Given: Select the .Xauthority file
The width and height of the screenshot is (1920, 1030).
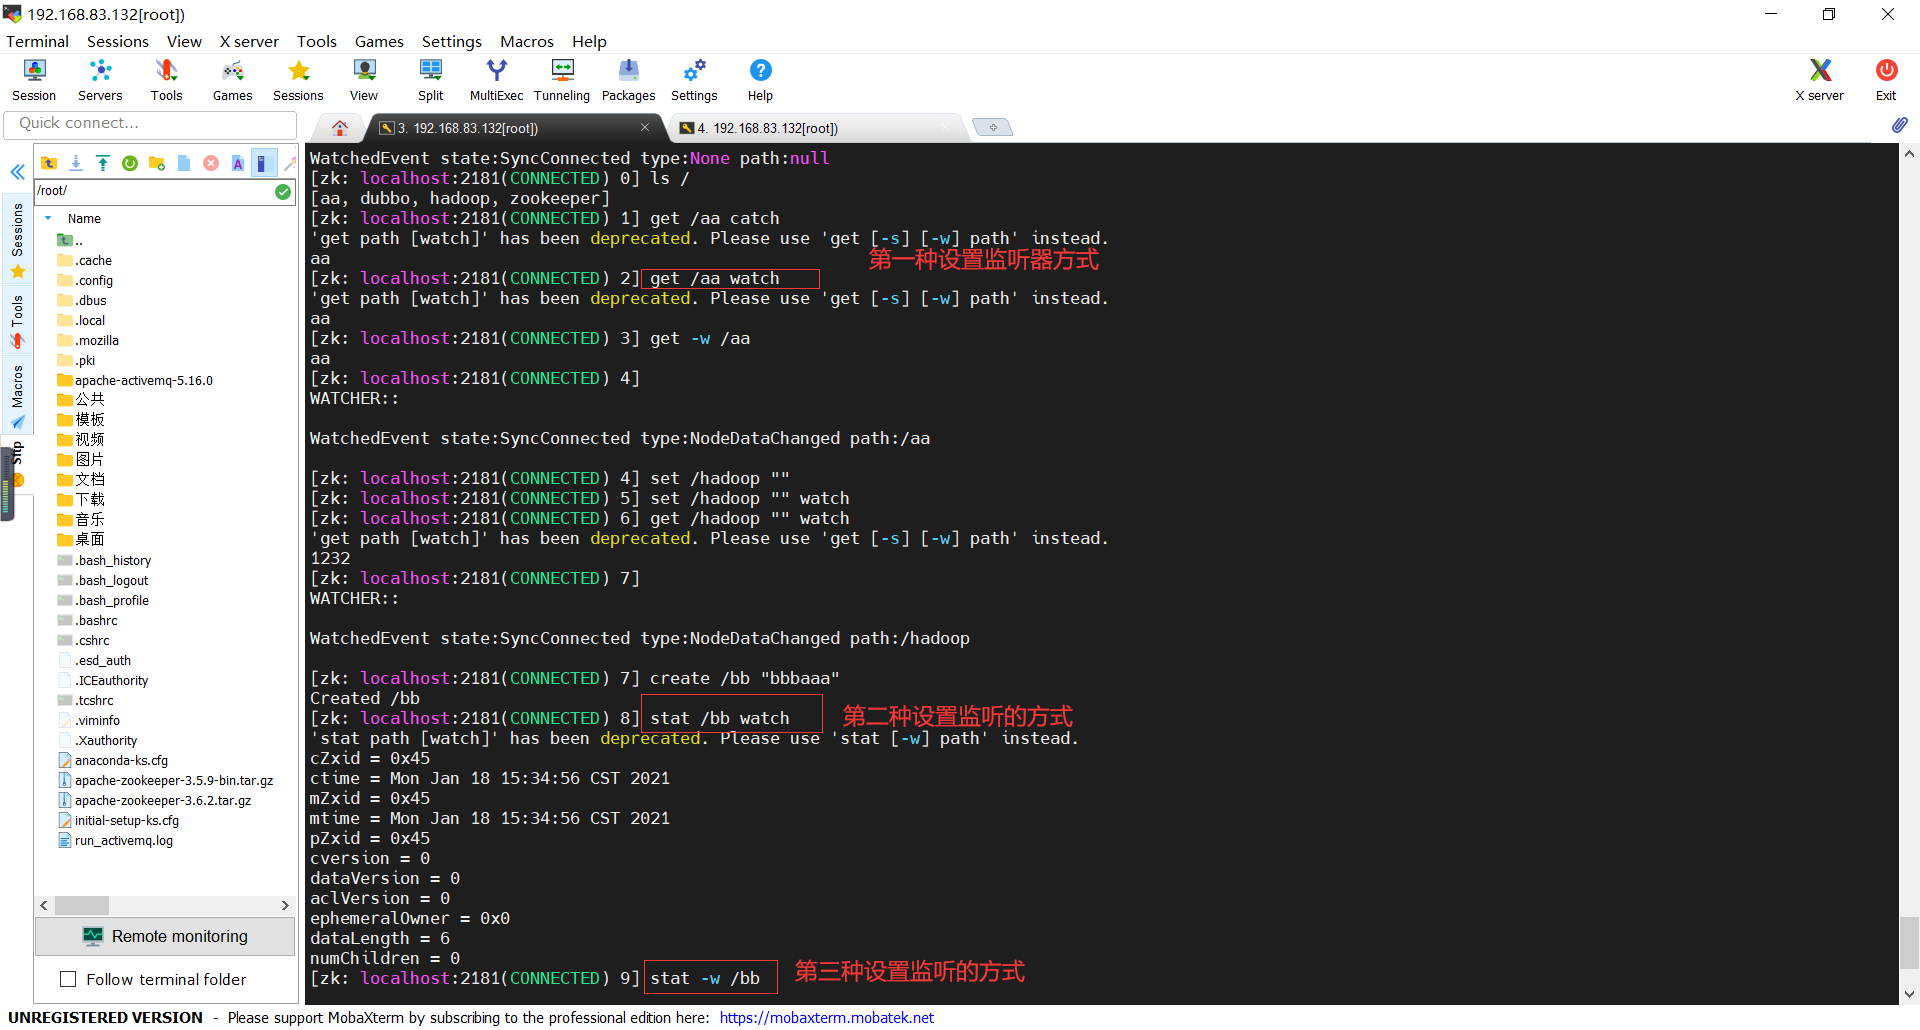Looking at the screenshot, I should pos(98,740).
